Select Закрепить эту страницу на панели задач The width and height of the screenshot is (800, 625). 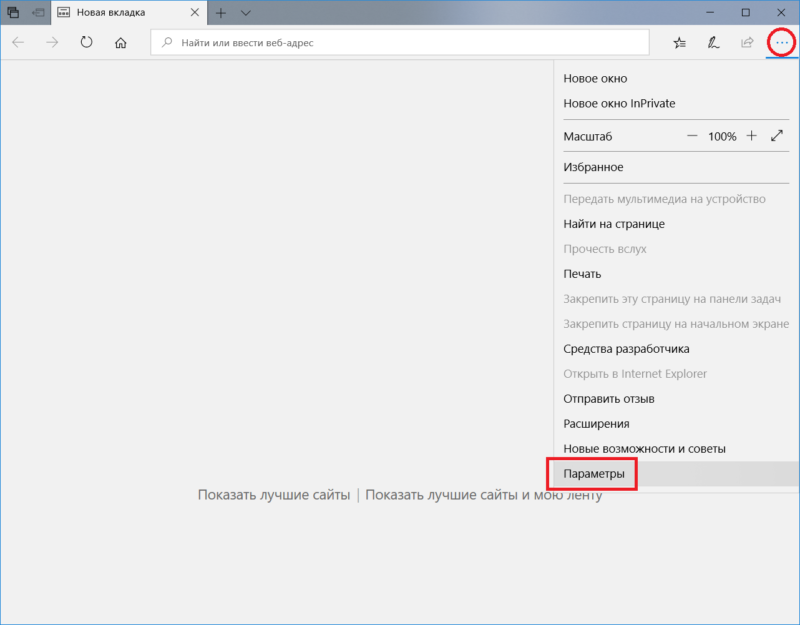677,299
